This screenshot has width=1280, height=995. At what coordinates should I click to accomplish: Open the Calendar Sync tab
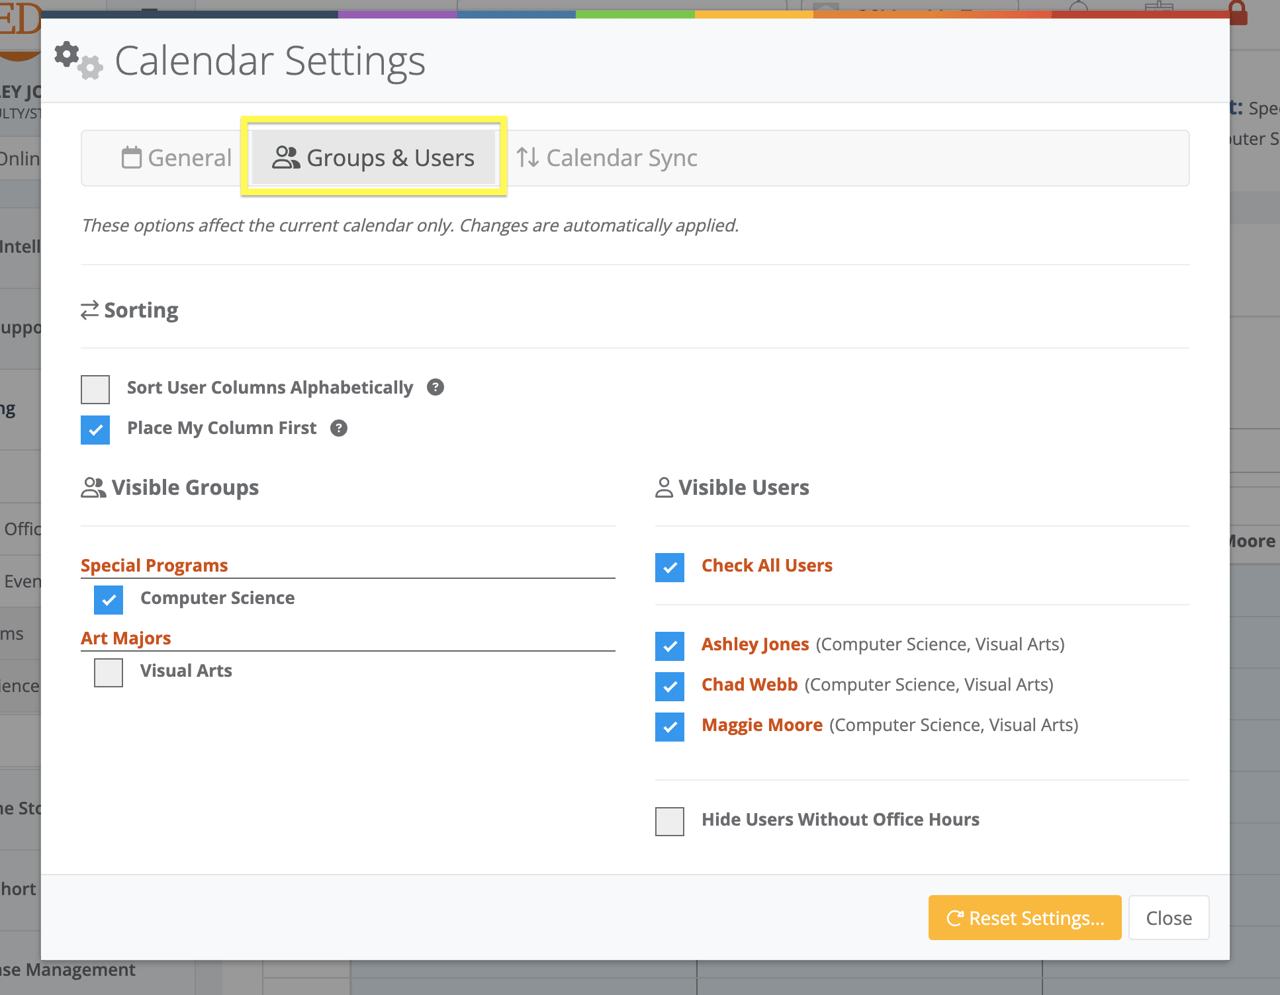pos(606,157)
